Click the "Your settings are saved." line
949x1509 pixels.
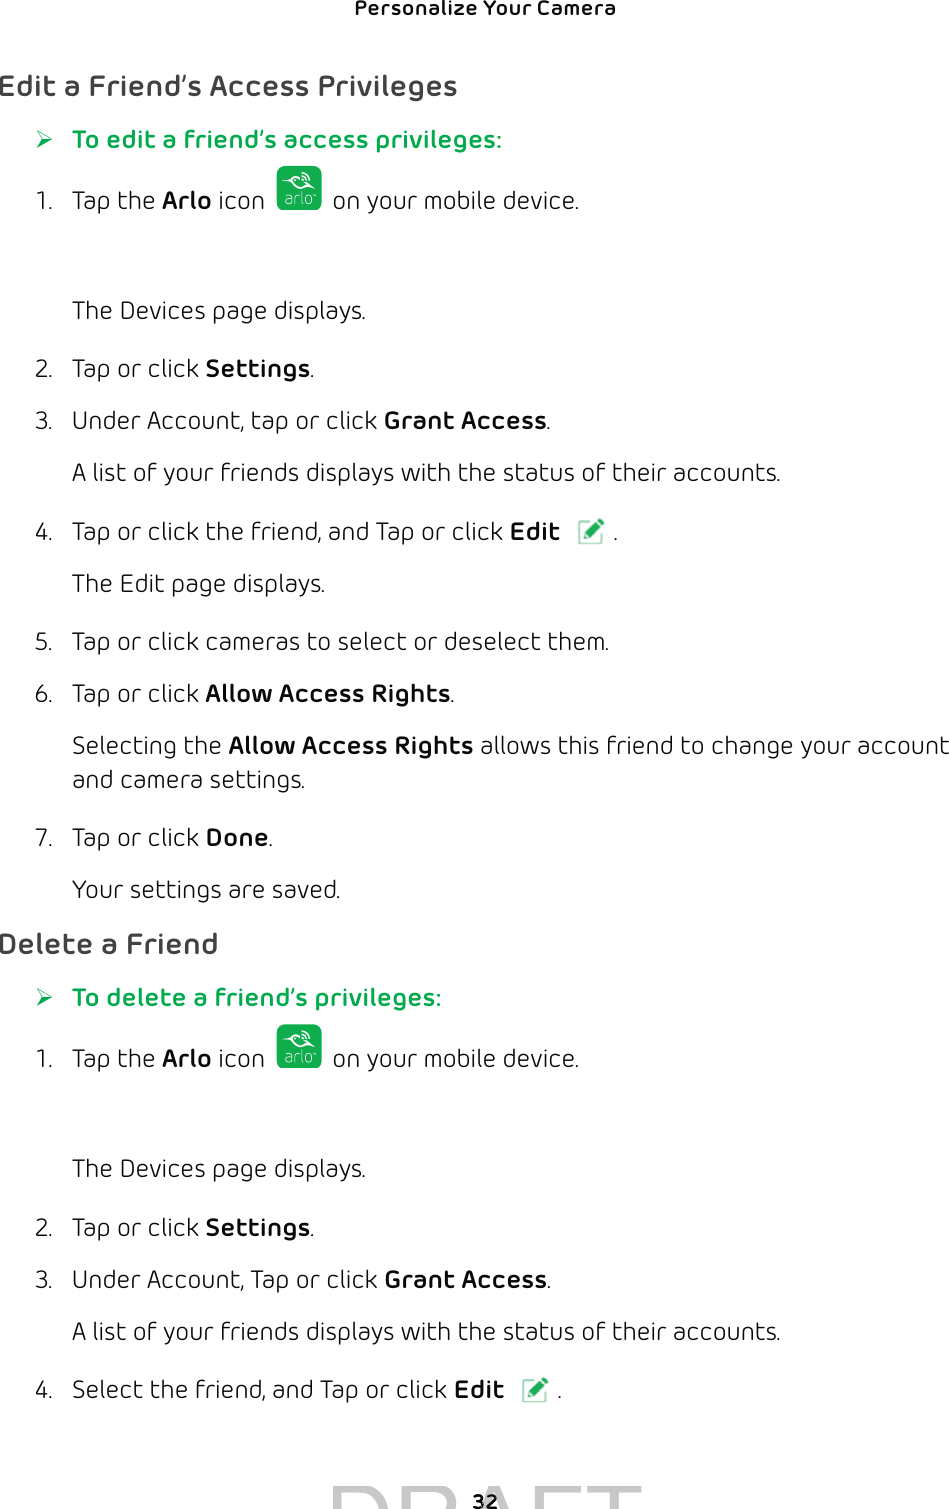(206, 890)
